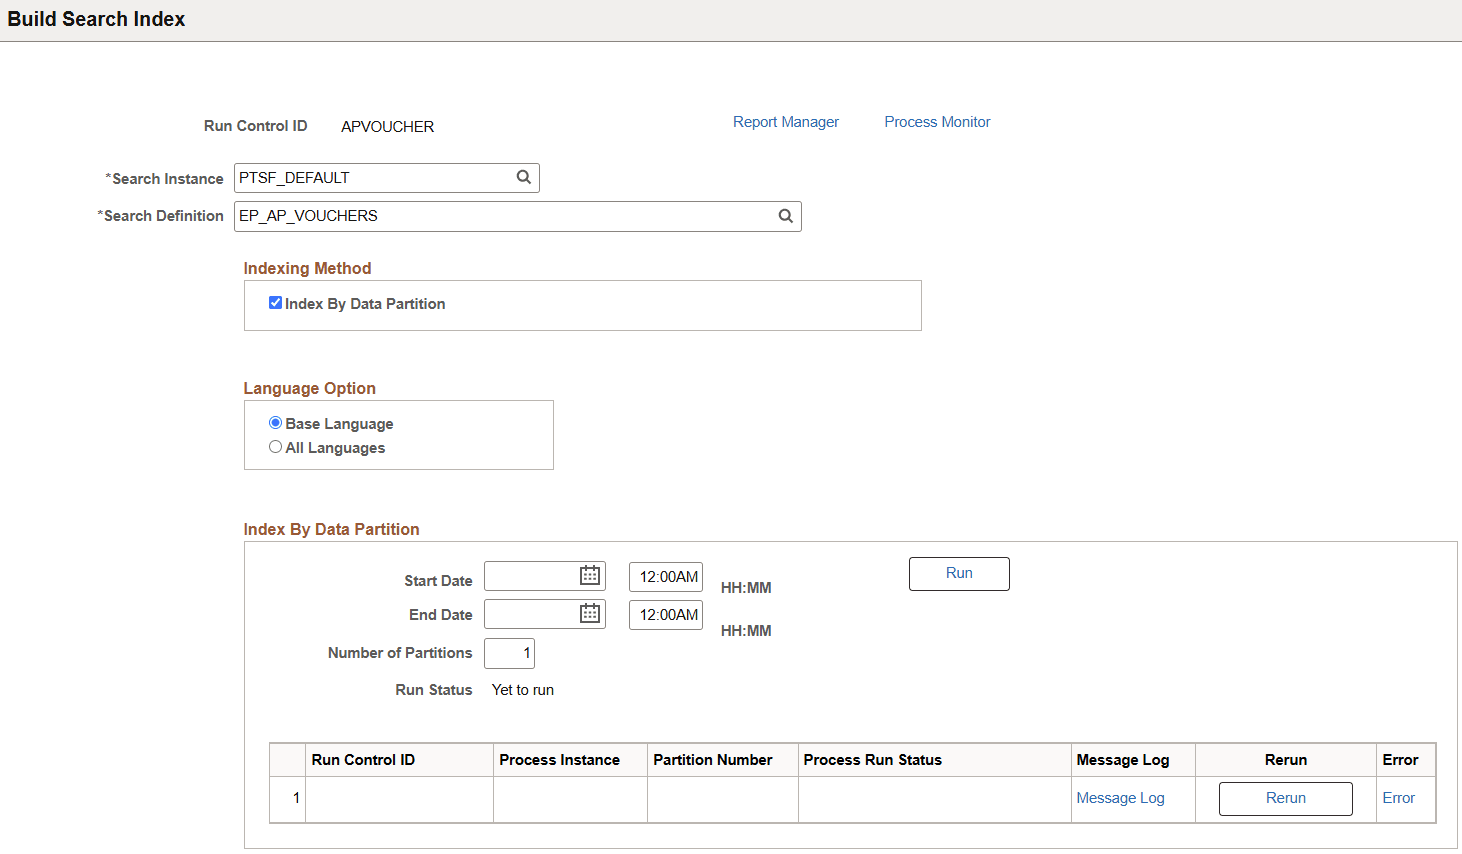Image resolution: width=1462 pixels, height=854 pixels.
Task: Open the Process Monitor link
Action: (936, 121)
